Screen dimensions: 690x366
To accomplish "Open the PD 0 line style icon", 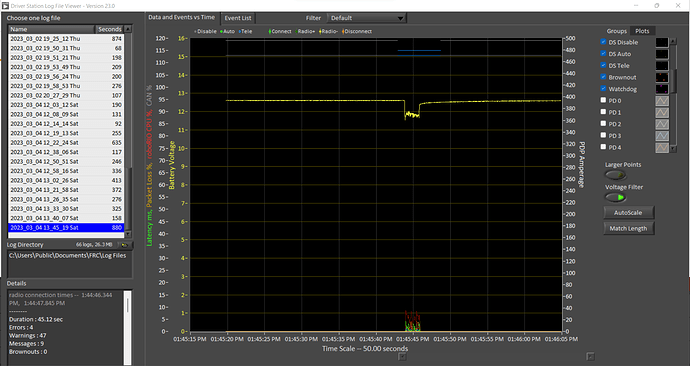I will 662,101.
